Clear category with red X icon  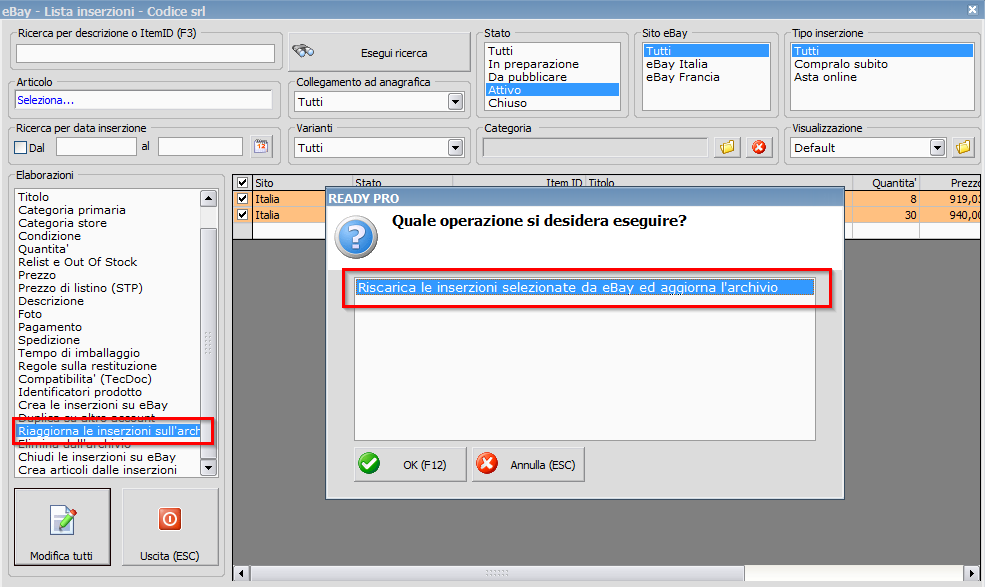point(759,148)
